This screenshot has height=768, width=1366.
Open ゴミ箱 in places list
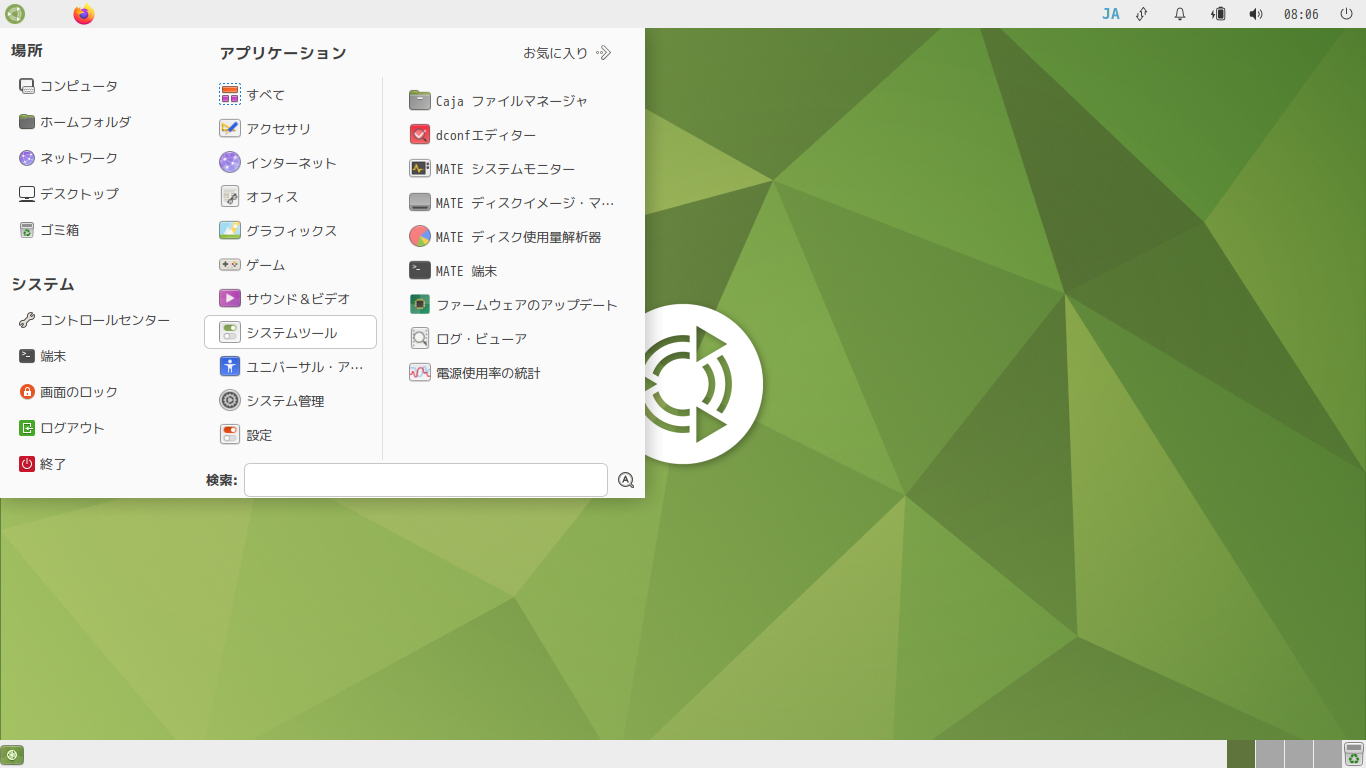(48, 230)
